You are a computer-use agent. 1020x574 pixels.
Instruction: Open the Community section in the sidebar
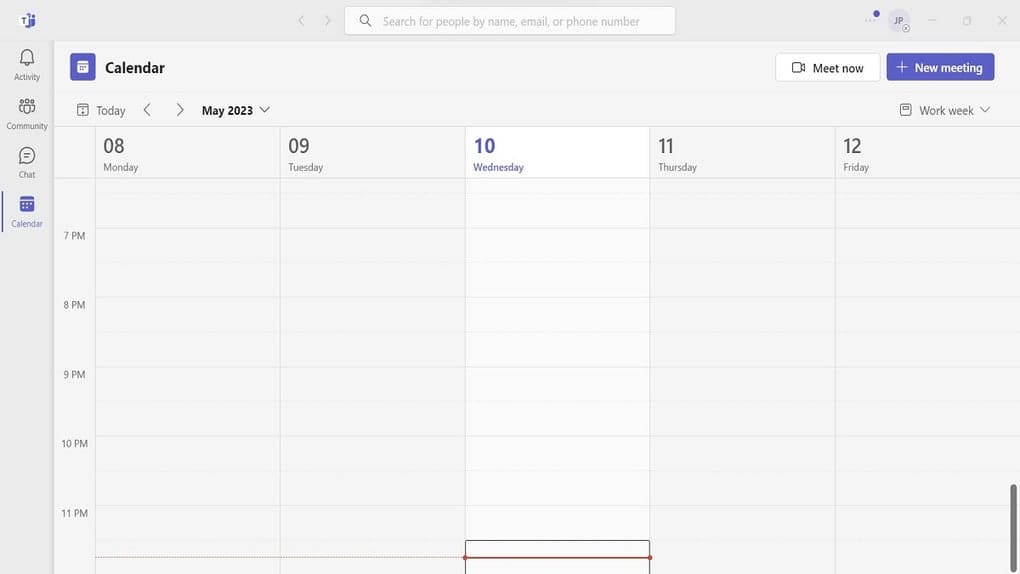(x=27, y=114)
